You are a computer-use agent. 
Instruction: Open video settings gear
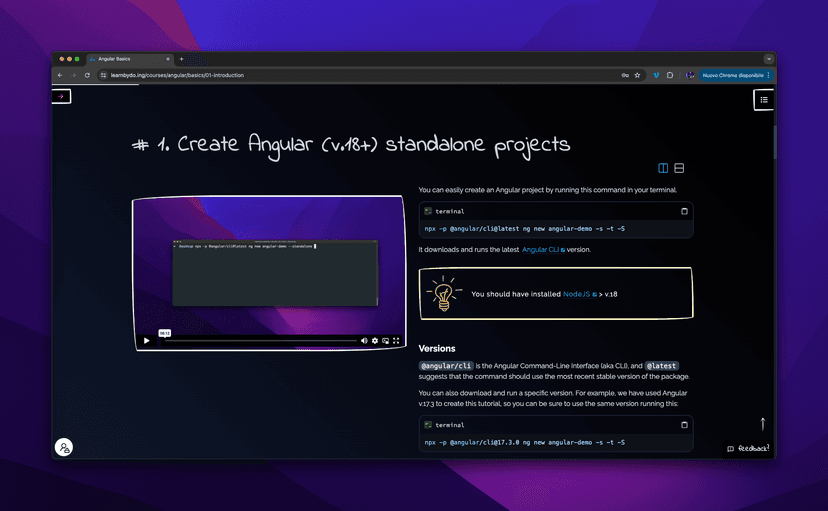[375, 341]
